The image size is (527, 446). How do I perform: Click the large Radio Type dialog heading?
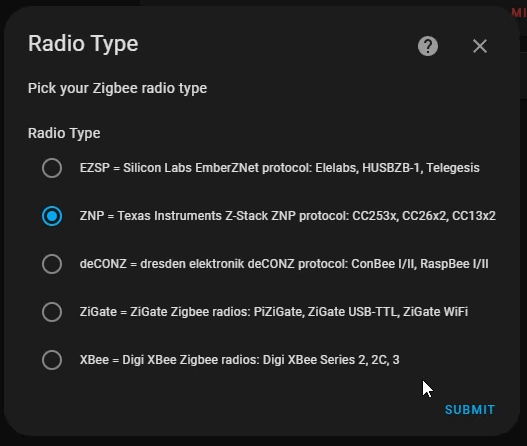83,44
